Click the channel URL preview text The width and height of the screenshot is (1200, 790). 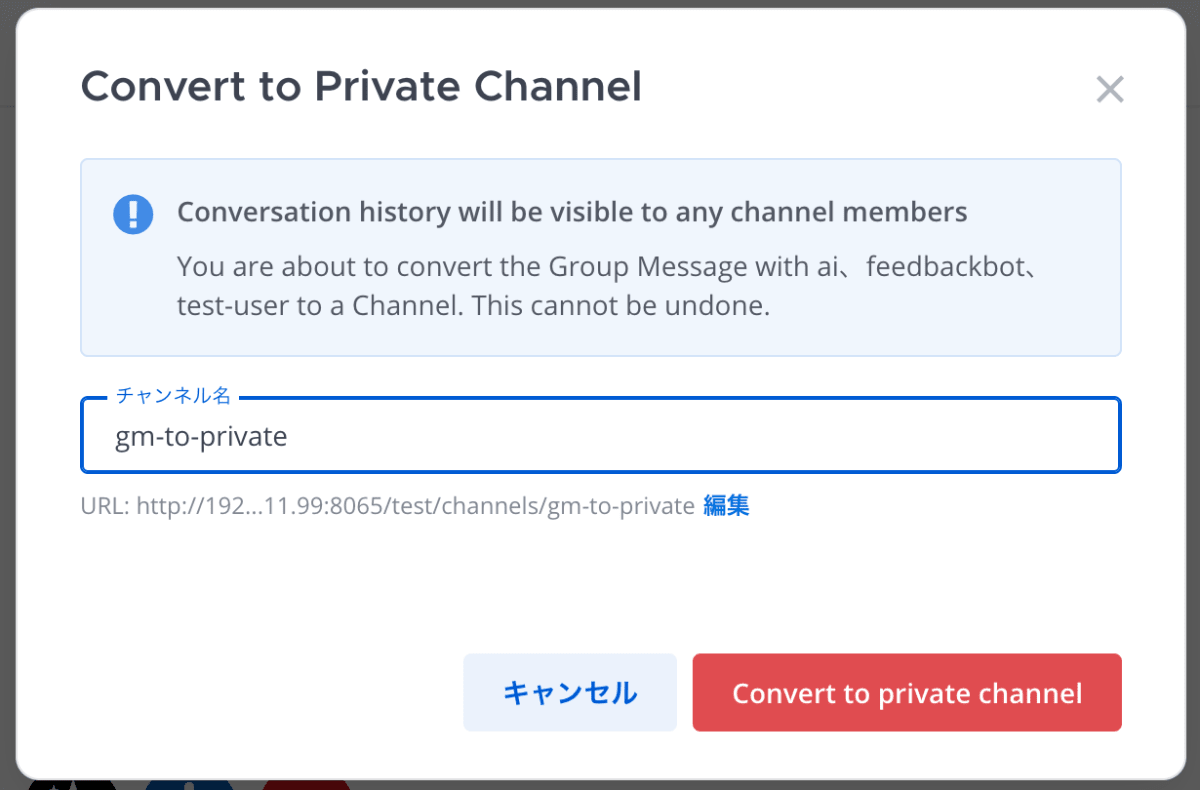click(388, 506)
